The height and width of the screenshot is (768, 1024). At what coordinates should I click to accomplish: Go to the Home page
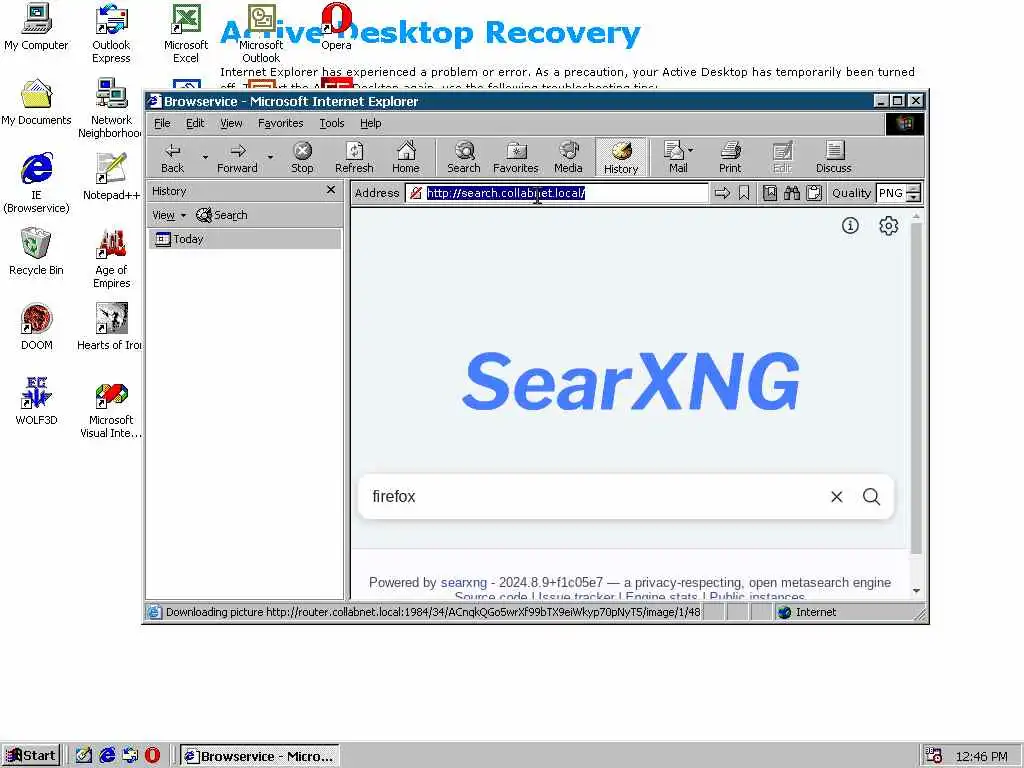tap(406, 158)
